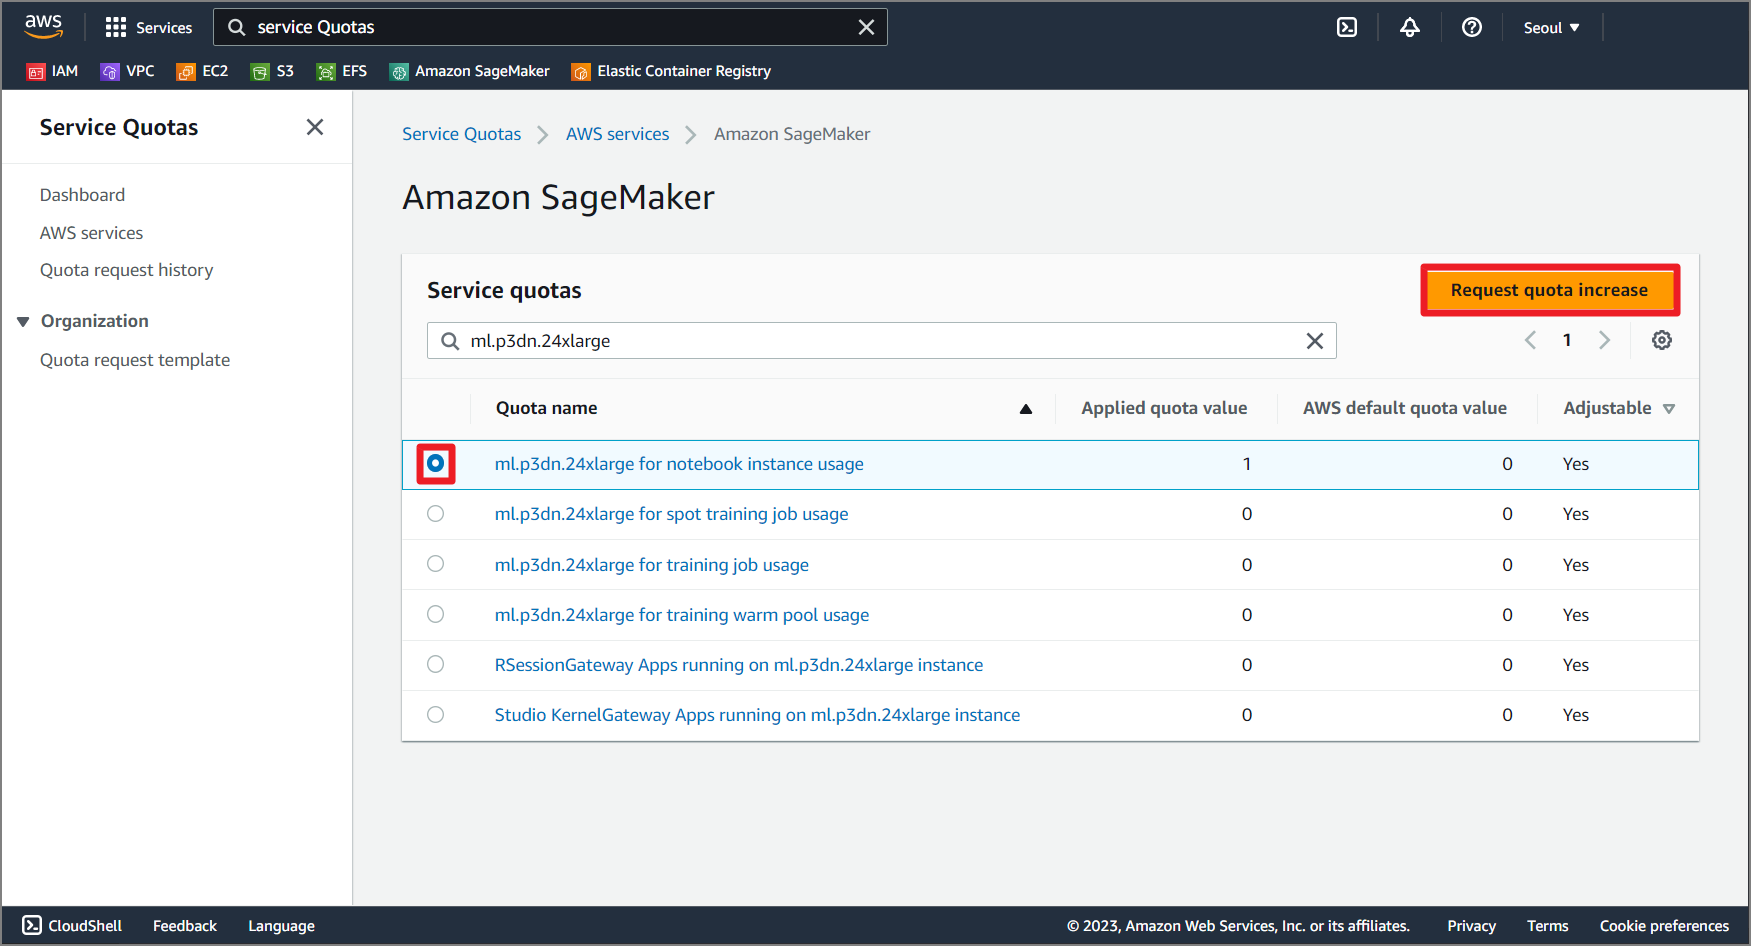
Task: Click Amazon SageMaker breadcrumb text
Action: point(792,134)
